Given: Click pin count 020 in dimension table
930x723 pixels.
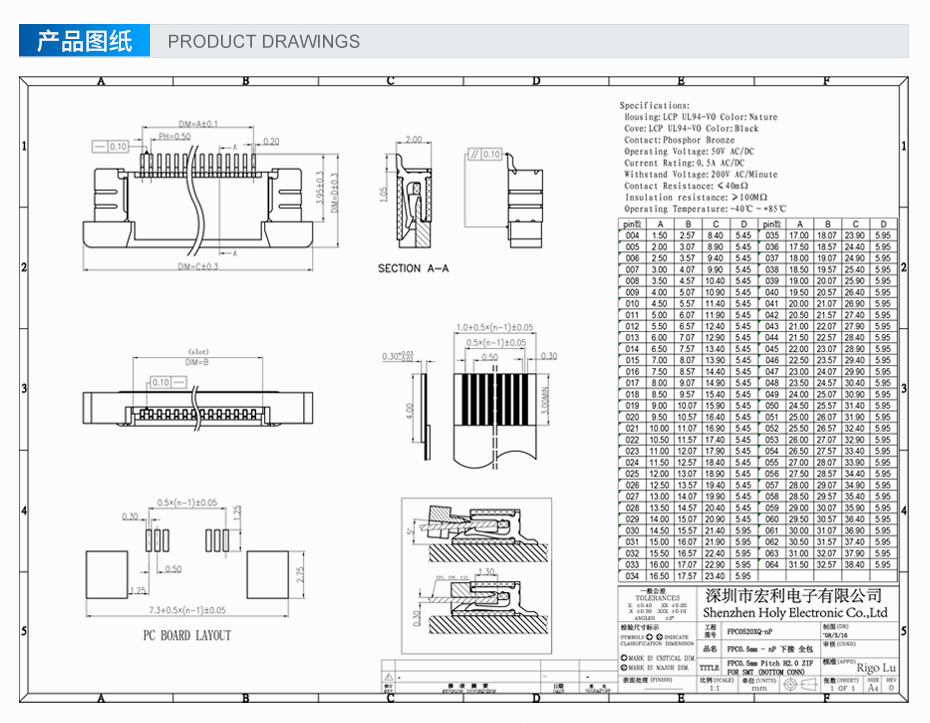Looking at the screenshot, I should pyautogui.click(x=632, y=417).
